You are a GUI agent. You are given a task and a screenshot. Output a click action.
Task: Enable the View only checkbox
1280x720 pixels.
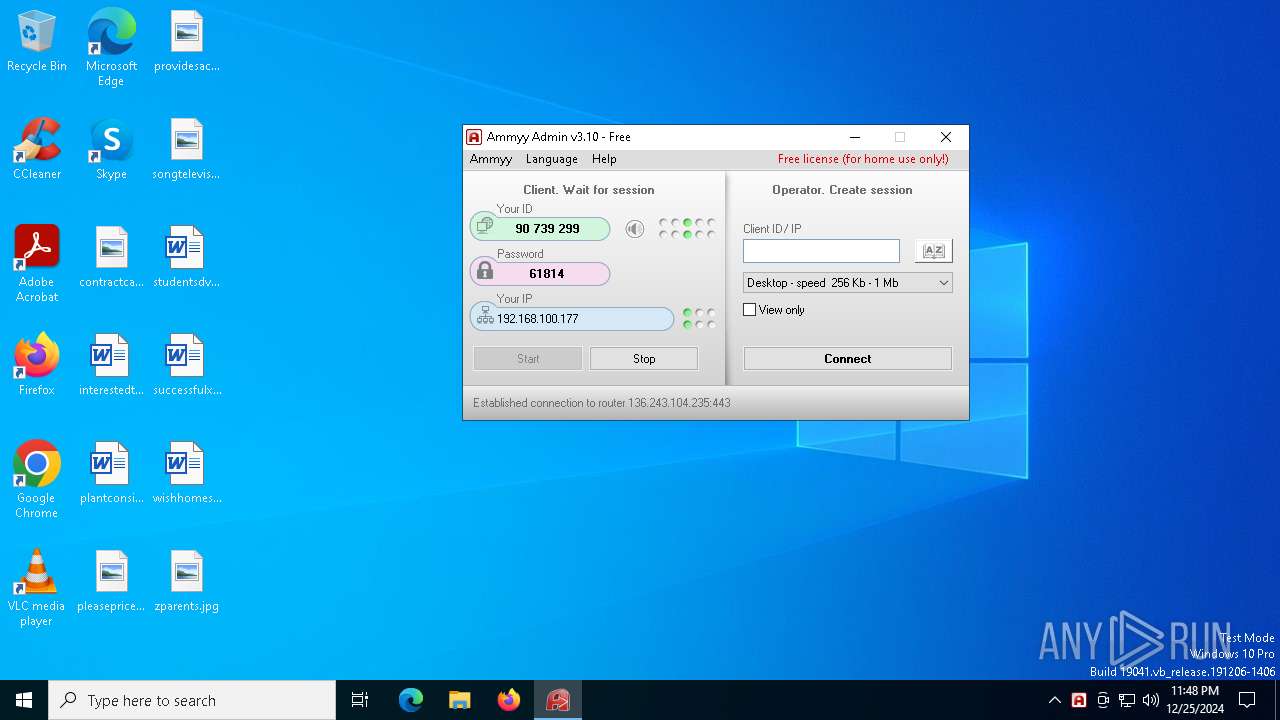click(749, 310)
